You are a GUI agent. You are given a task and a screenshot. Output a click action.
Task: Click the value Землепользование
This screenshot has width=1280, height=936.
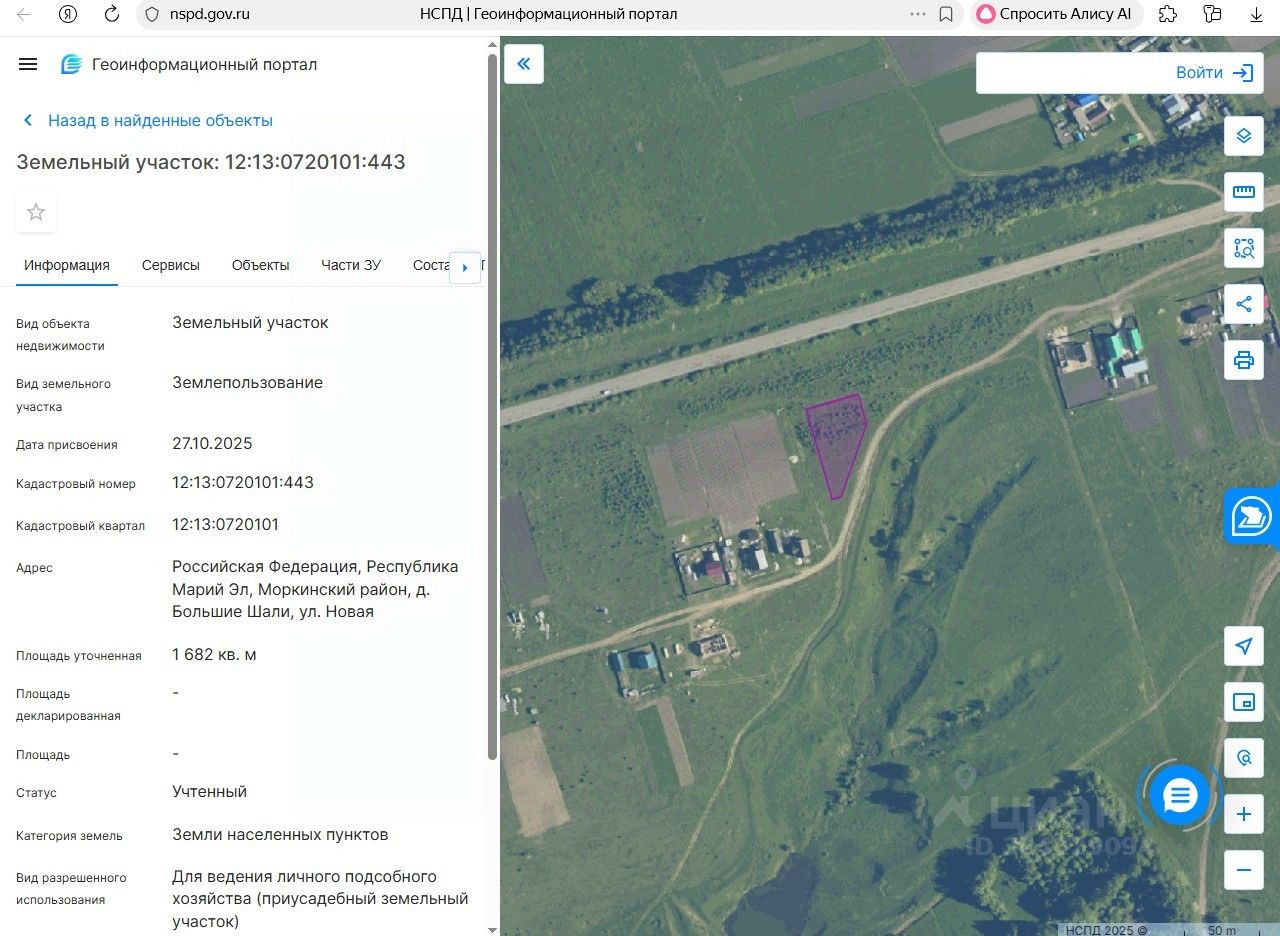coord(248,383)
